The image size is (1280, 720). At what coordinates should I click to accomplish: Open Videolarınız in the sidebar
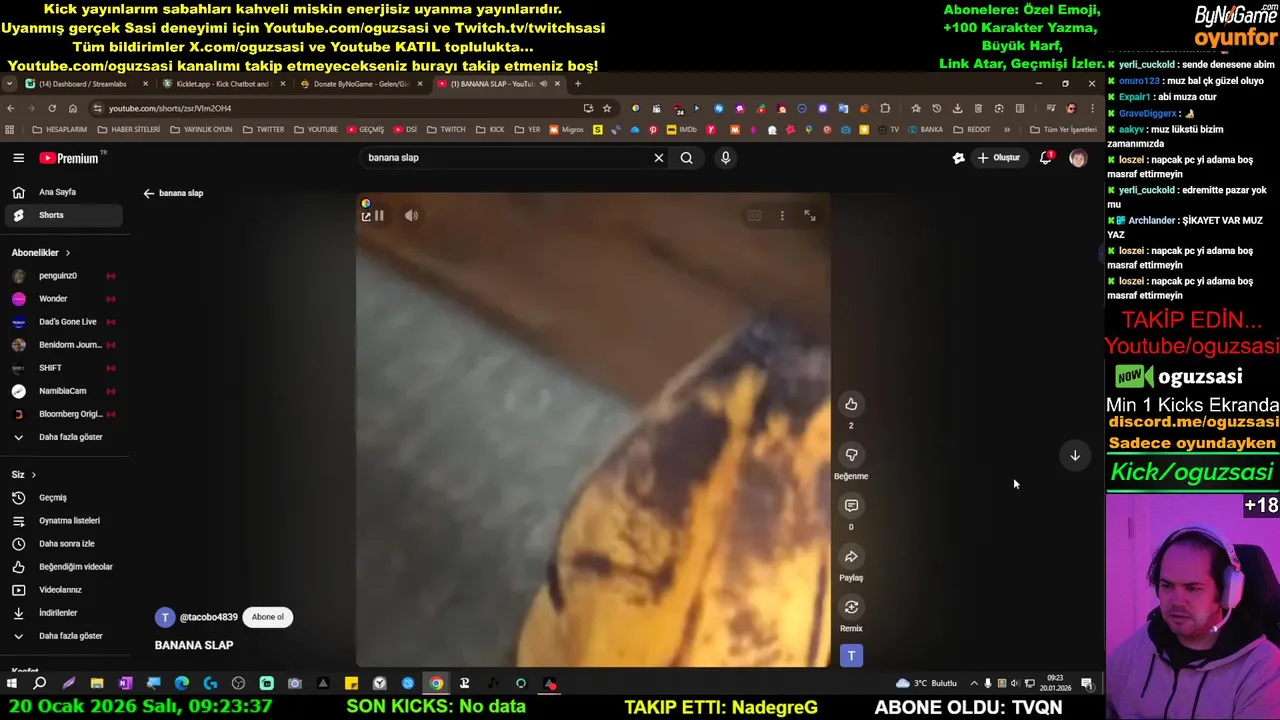point(62,590)
